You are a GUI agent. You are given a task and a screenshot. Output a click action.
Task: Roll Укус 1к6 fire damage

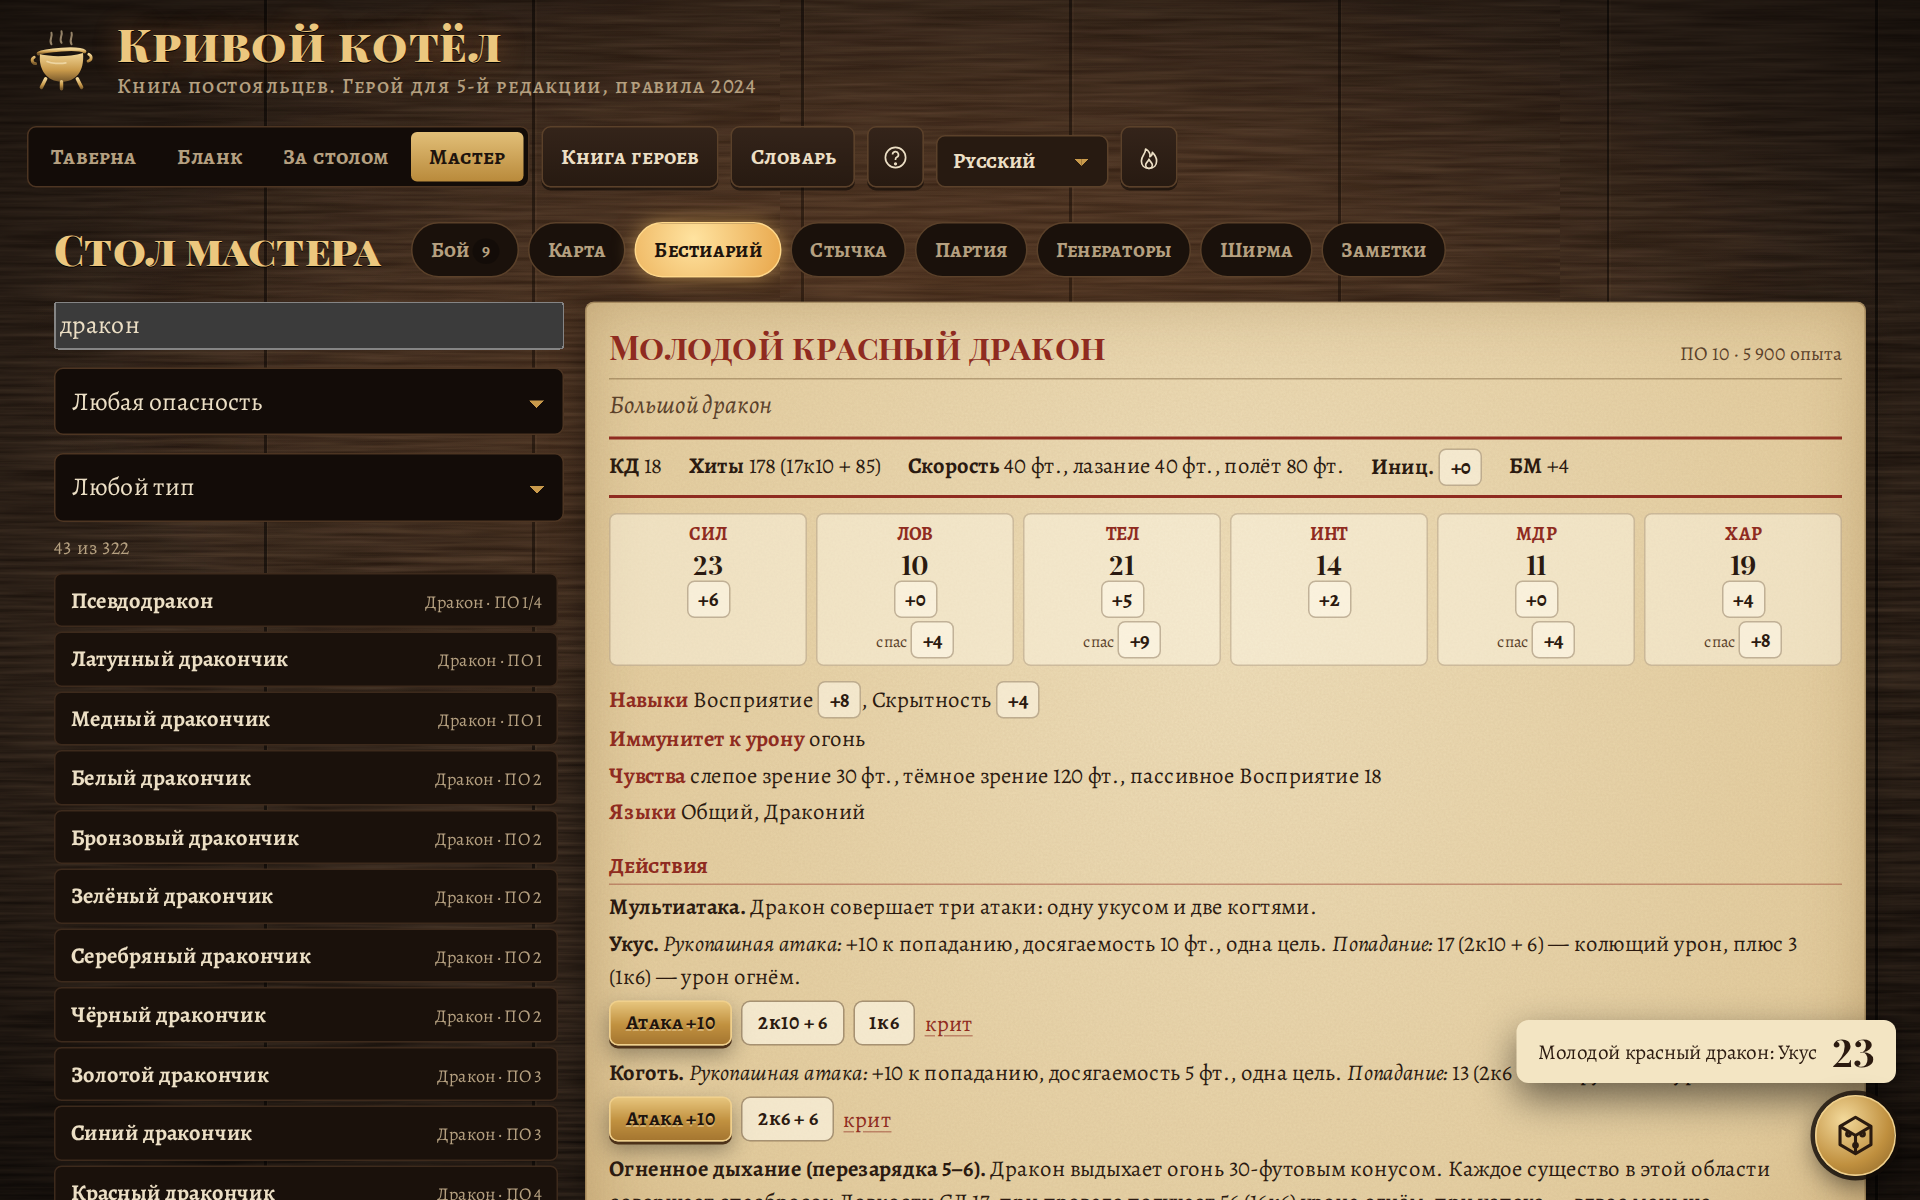[x=884, y=1023]
